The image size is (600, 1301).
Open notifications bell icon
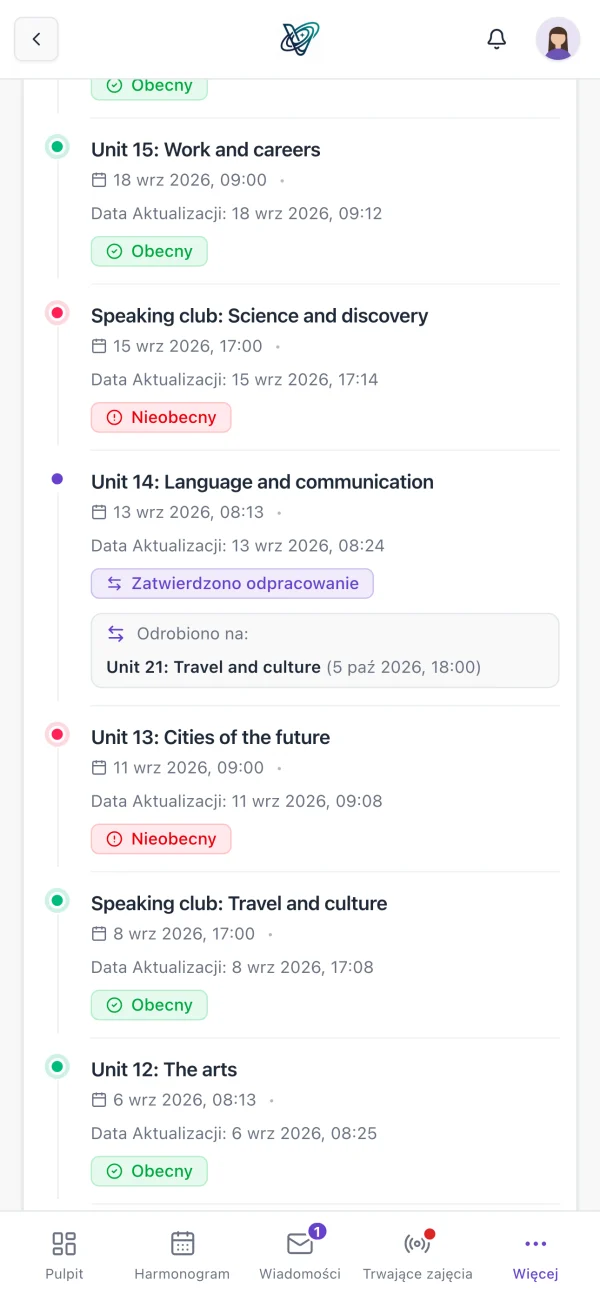coord(497,39)
